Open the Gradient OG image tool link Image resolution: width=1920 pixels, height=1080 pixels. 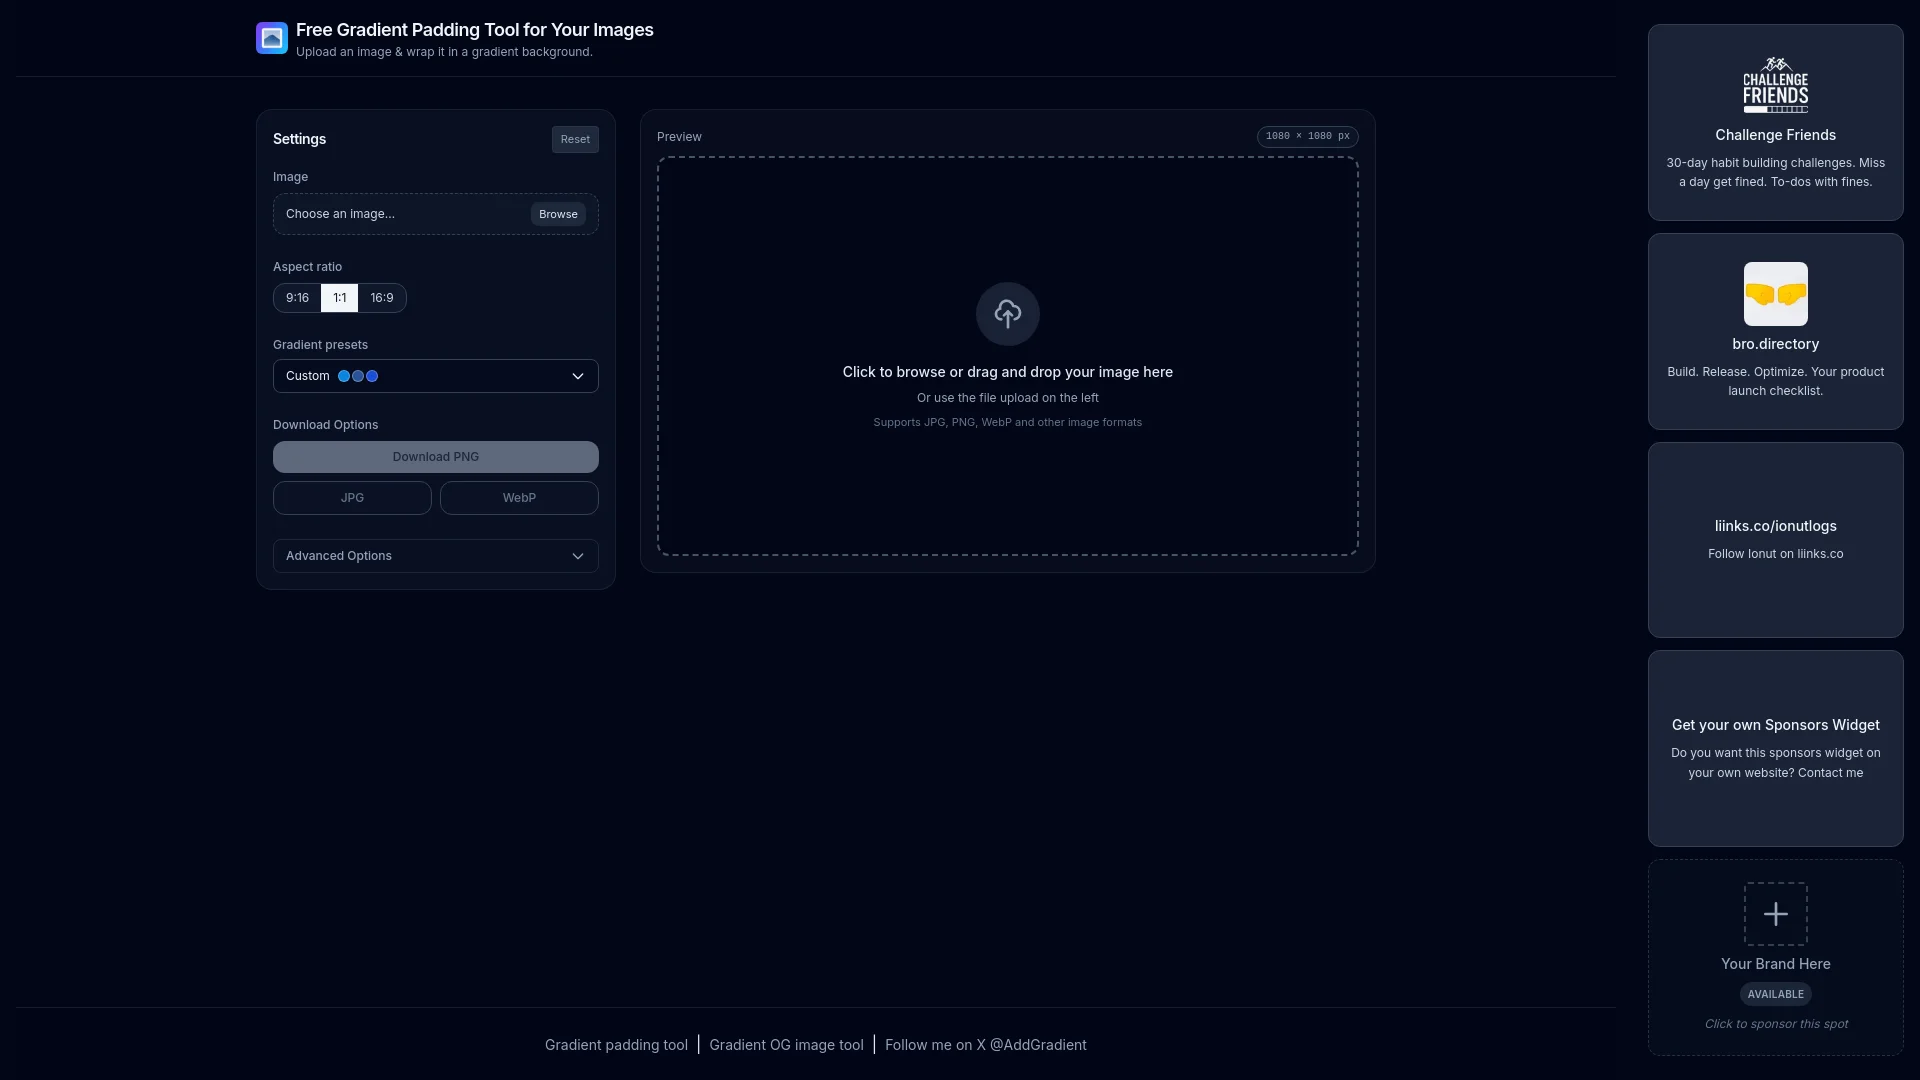786,1045
